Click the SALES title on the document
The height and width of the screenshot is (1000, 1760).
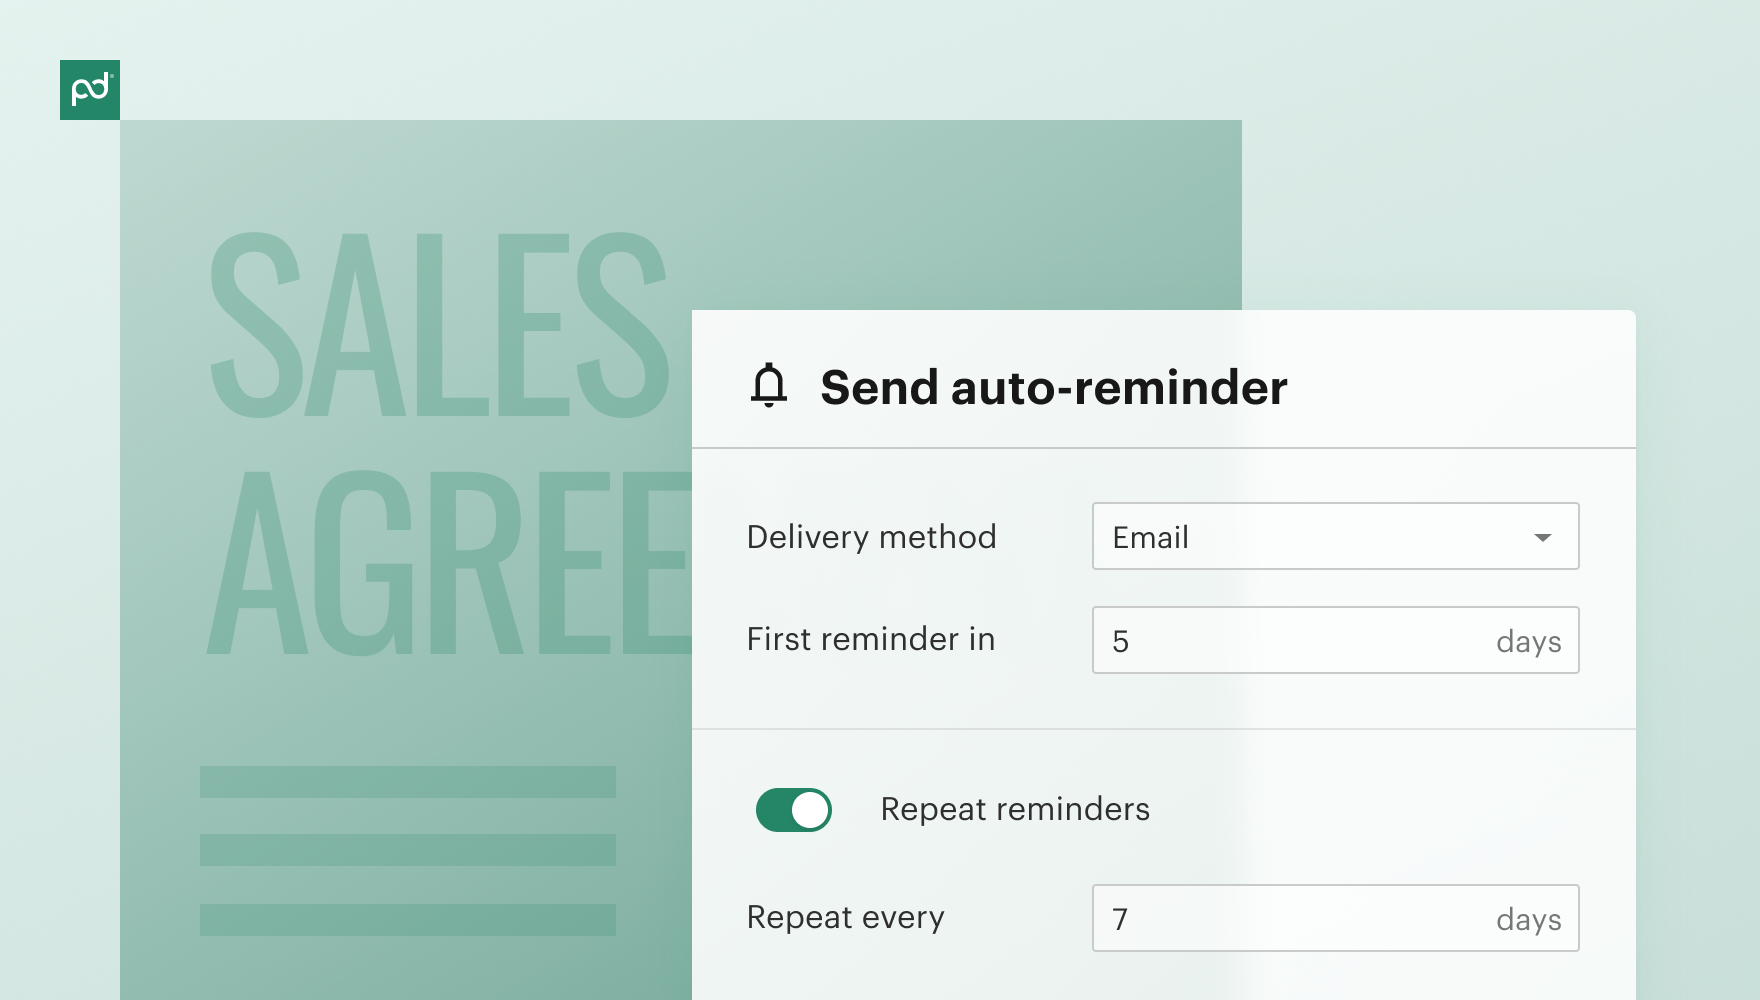tap(438, 325)
